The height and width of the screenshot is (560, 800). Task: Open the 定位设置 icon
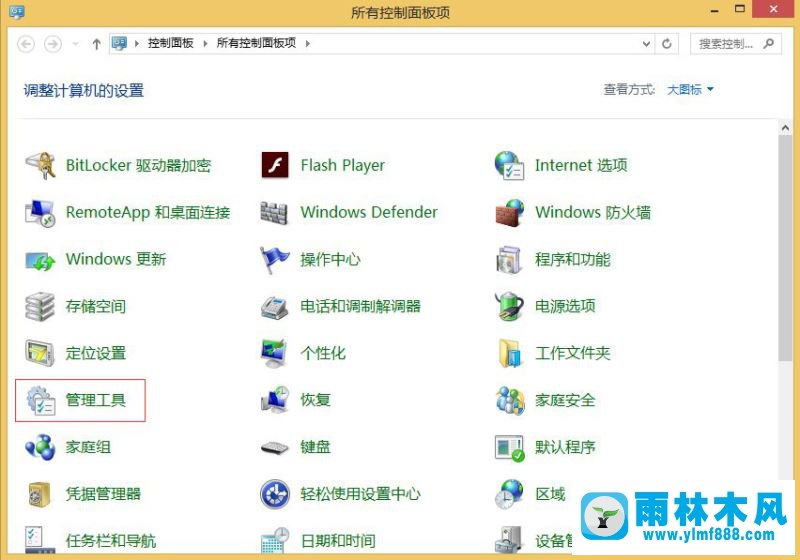pyautogui.click(x=40, y=353)
